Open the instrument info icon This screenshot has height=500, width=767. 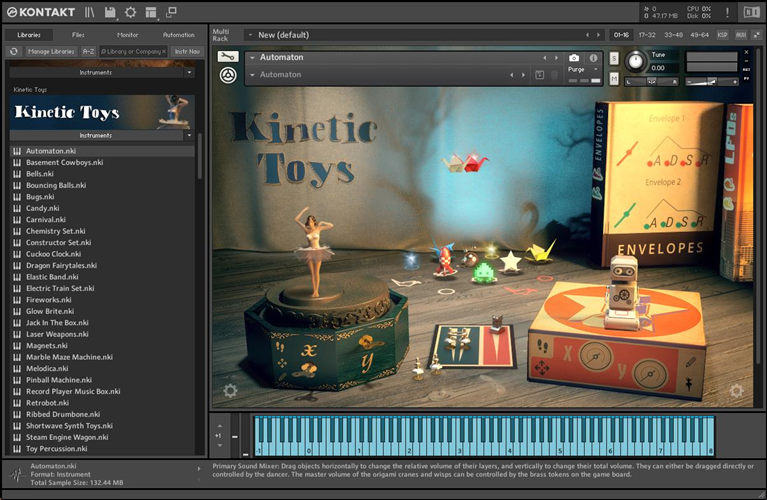coord(593,58)
